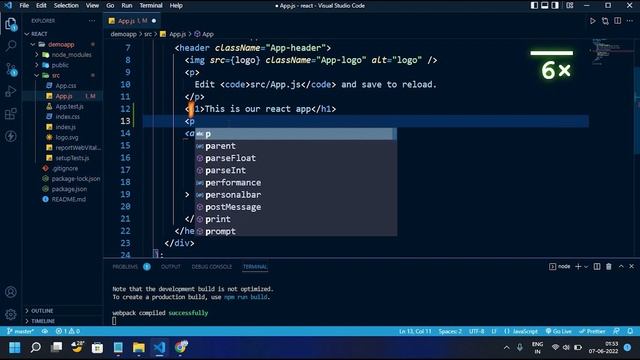
Task: Open terminal launch profile dropdown arrow
Action: [x=586, y=267]
